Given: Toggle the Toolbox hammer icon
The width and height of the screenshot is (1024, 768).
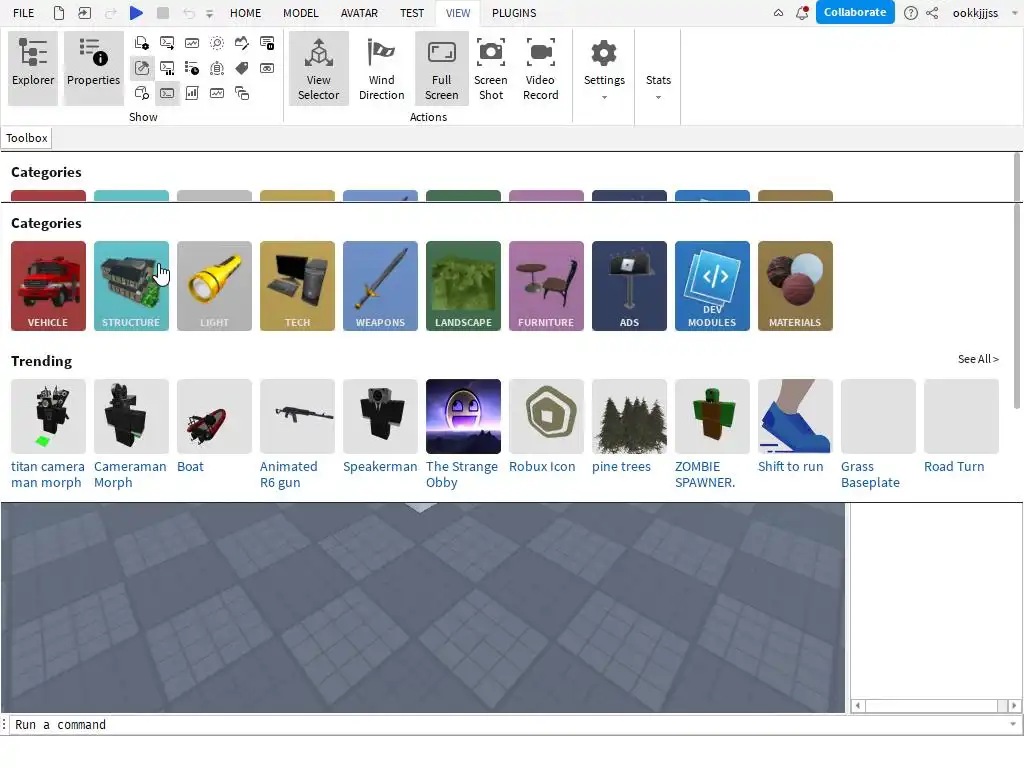Looking at the screenshot, I should click(142, 68).
